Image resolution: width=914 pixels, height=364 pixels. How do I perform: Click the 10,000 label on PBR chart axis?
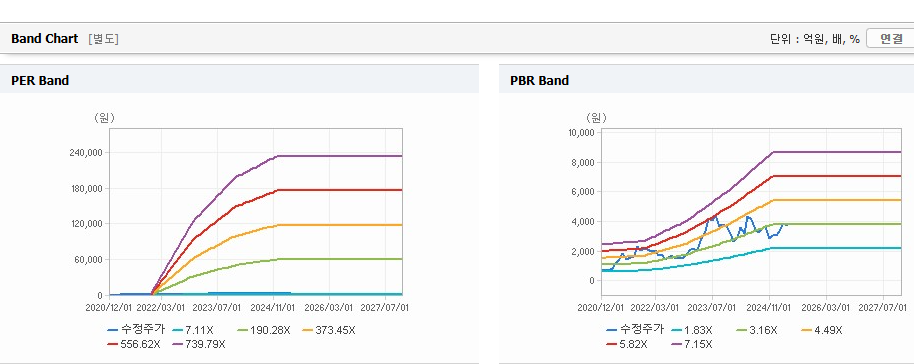pos(581,132)
